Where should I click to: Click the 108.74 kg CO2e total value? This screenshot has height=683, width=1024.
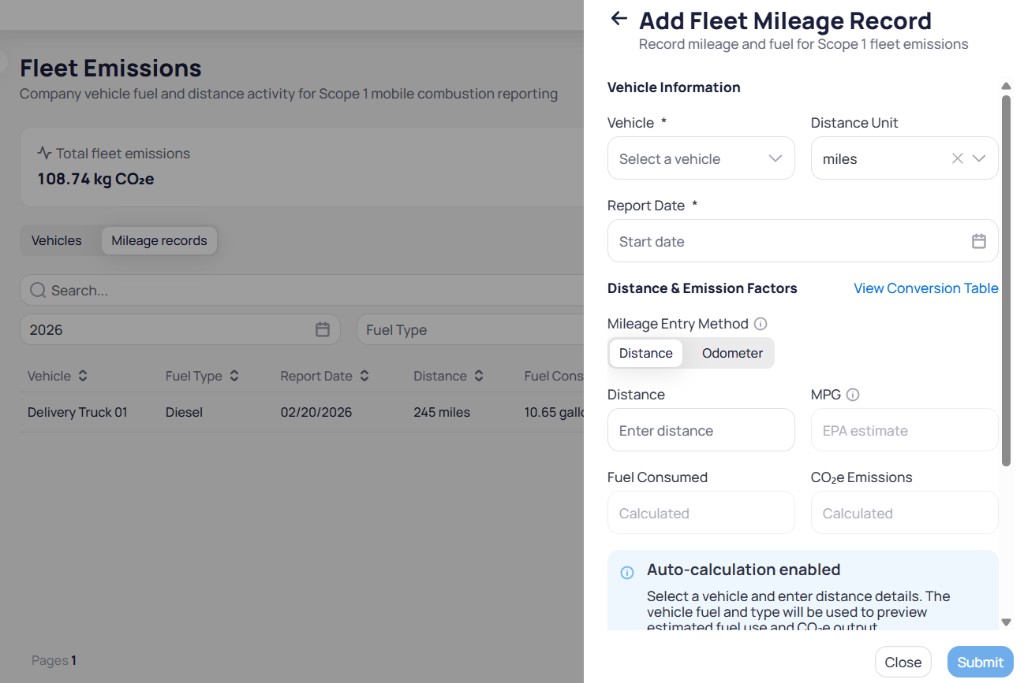95,179
